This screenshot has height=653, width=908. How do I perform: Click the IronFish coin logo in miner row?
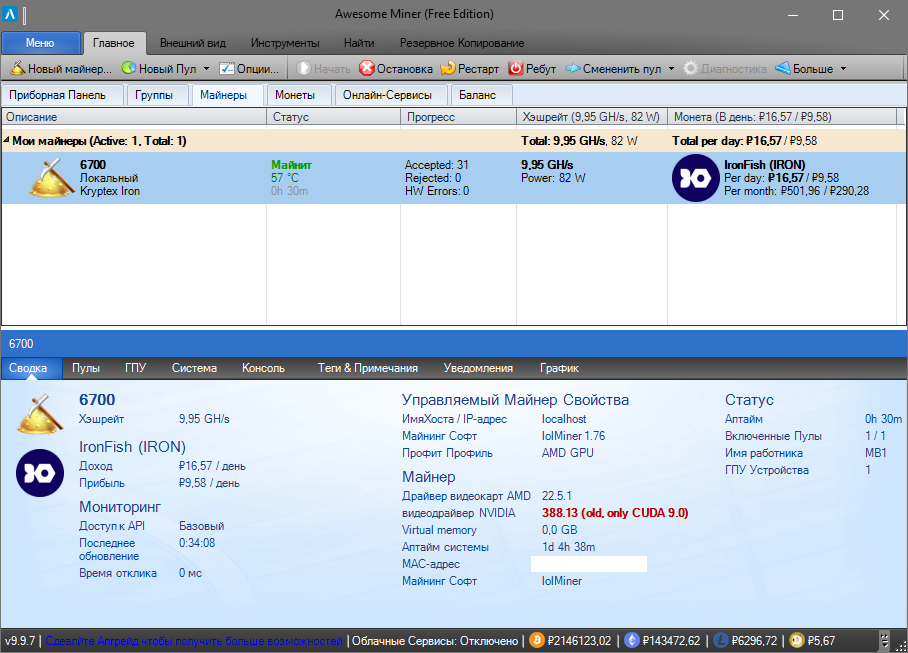pos(695,178)
